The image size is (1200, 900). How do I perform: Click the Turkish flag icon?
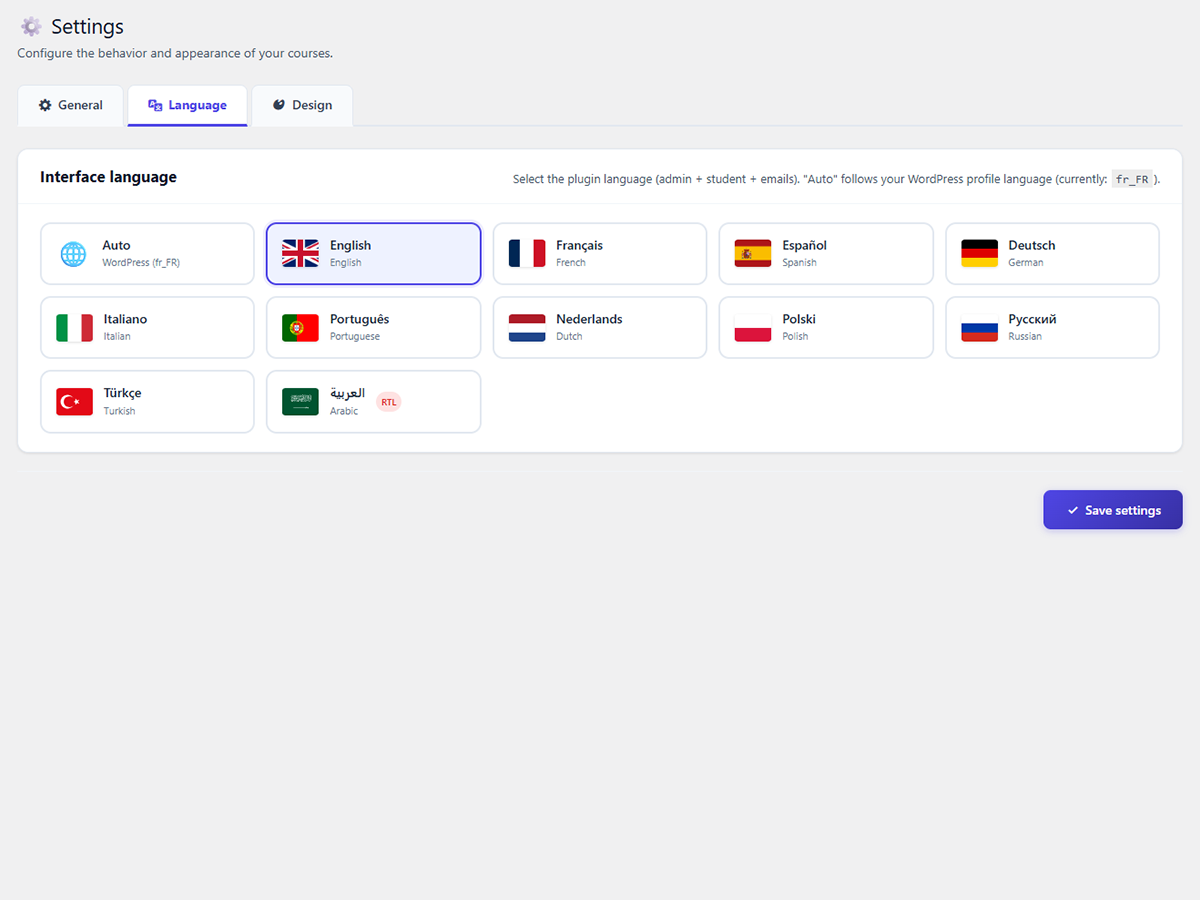point(74,402)
